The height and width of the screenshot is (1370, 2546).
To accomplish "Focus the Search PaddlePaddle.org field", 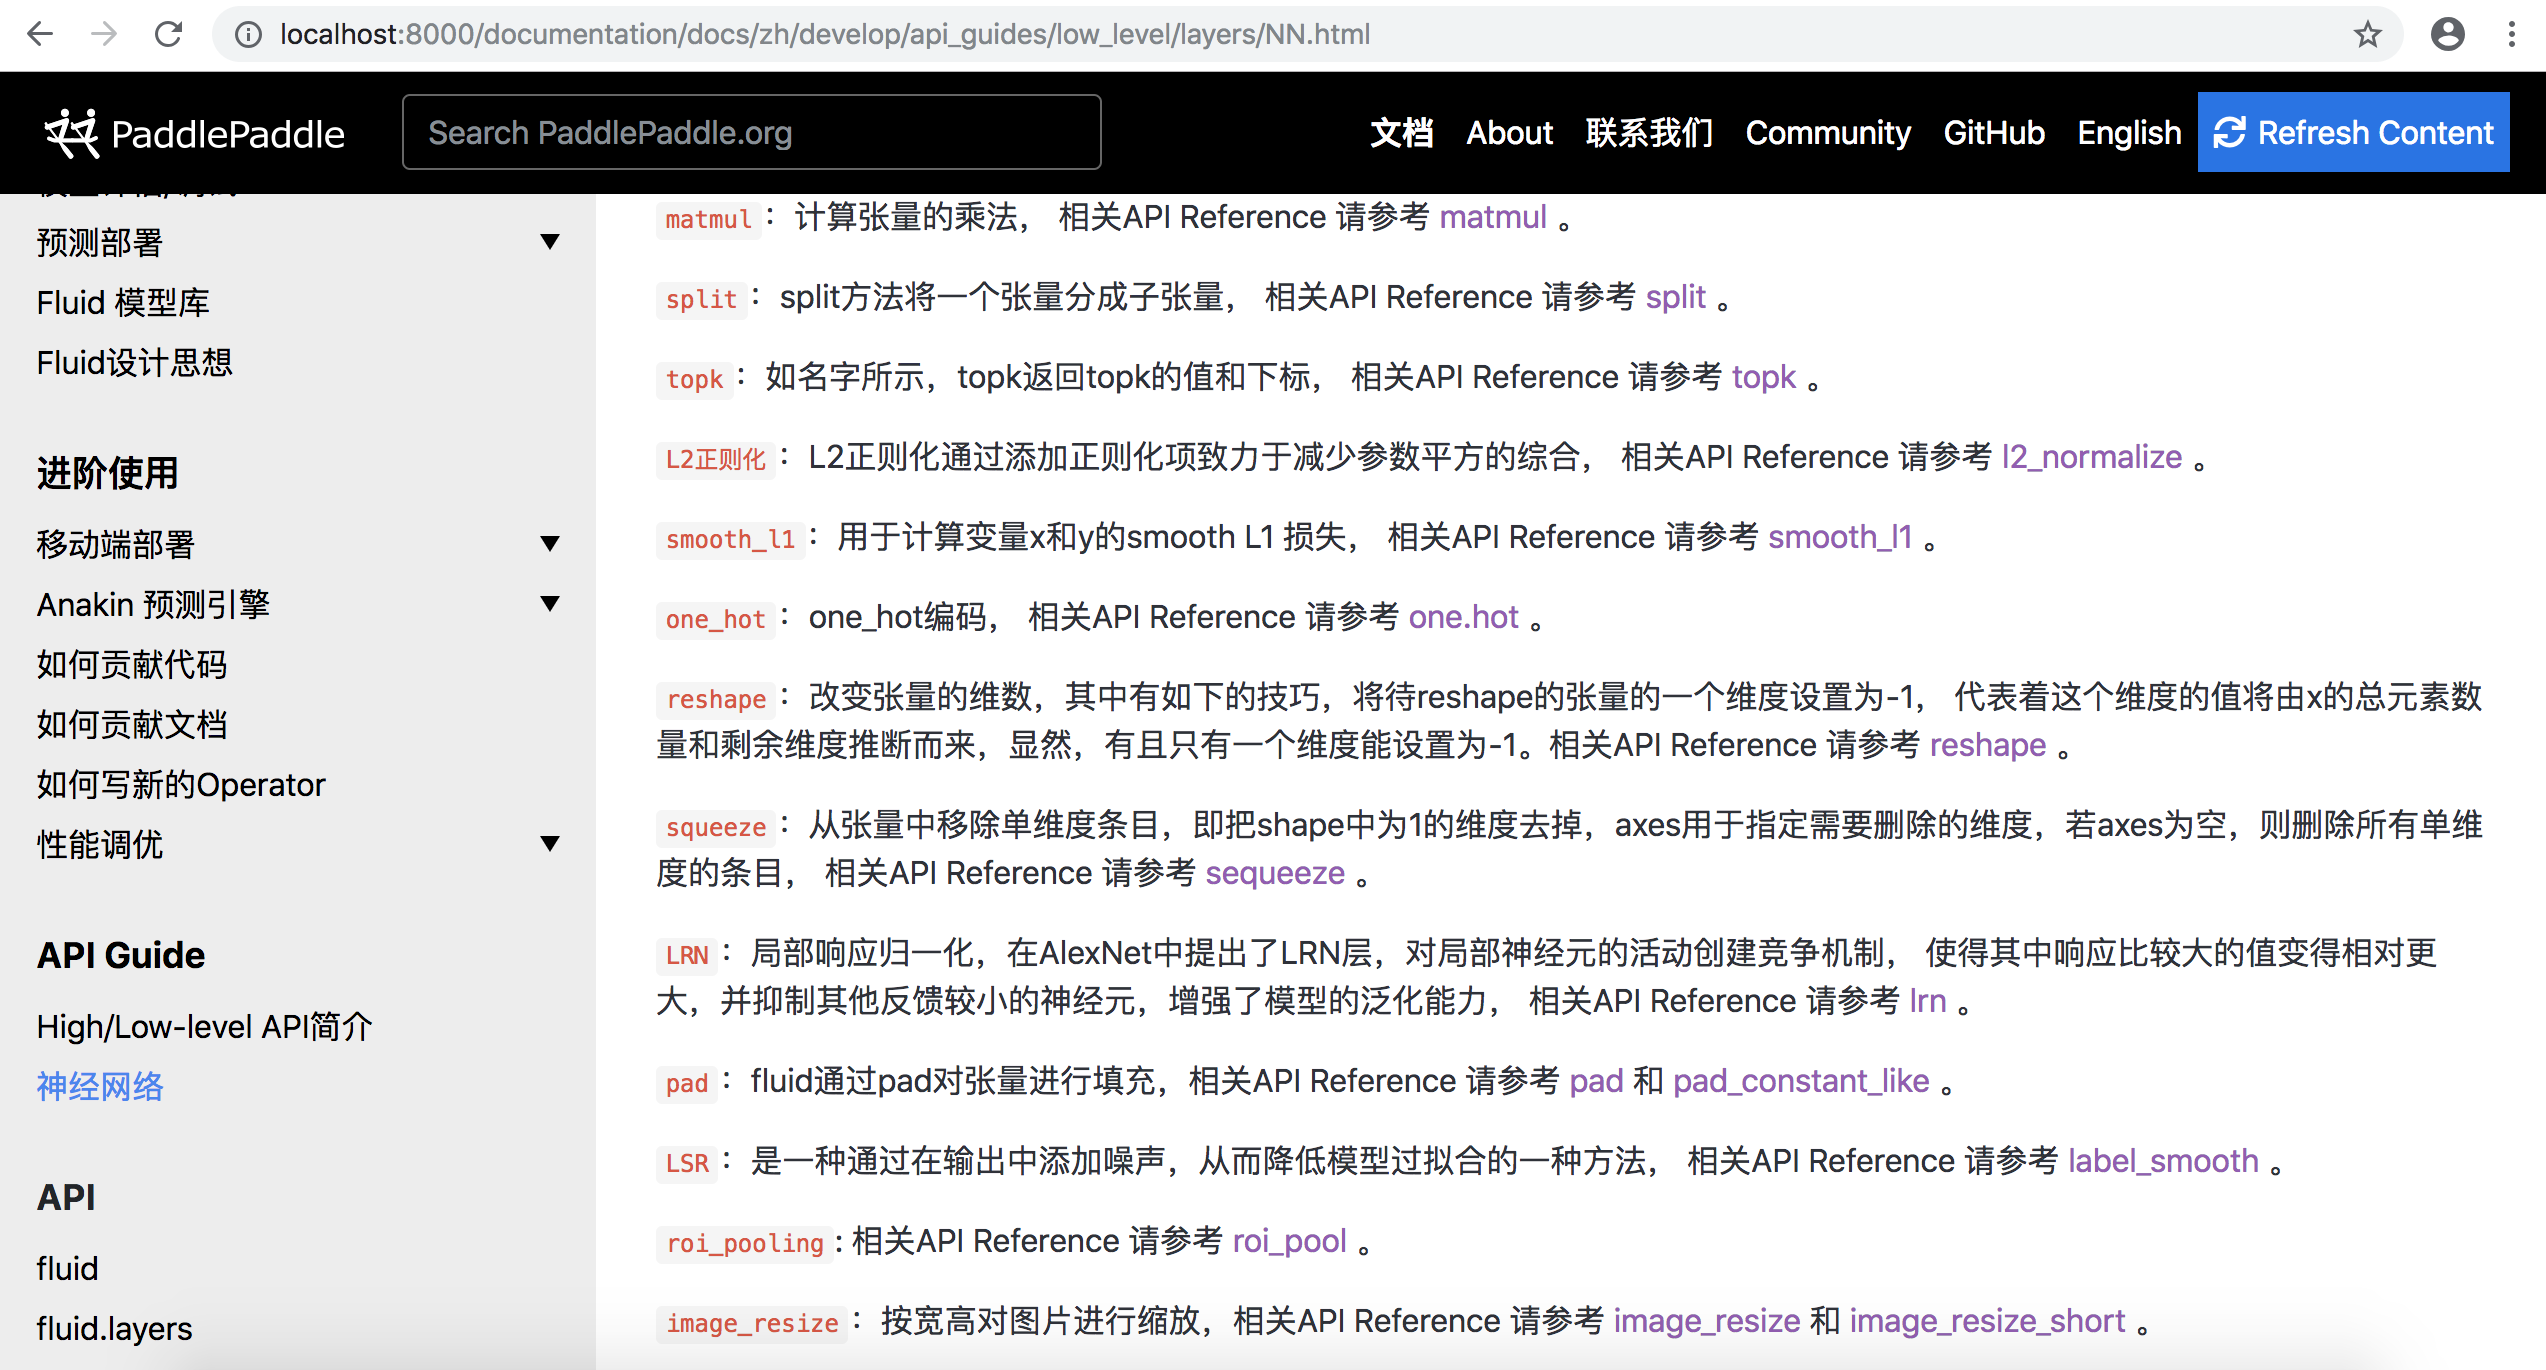I will click(751, 133).
